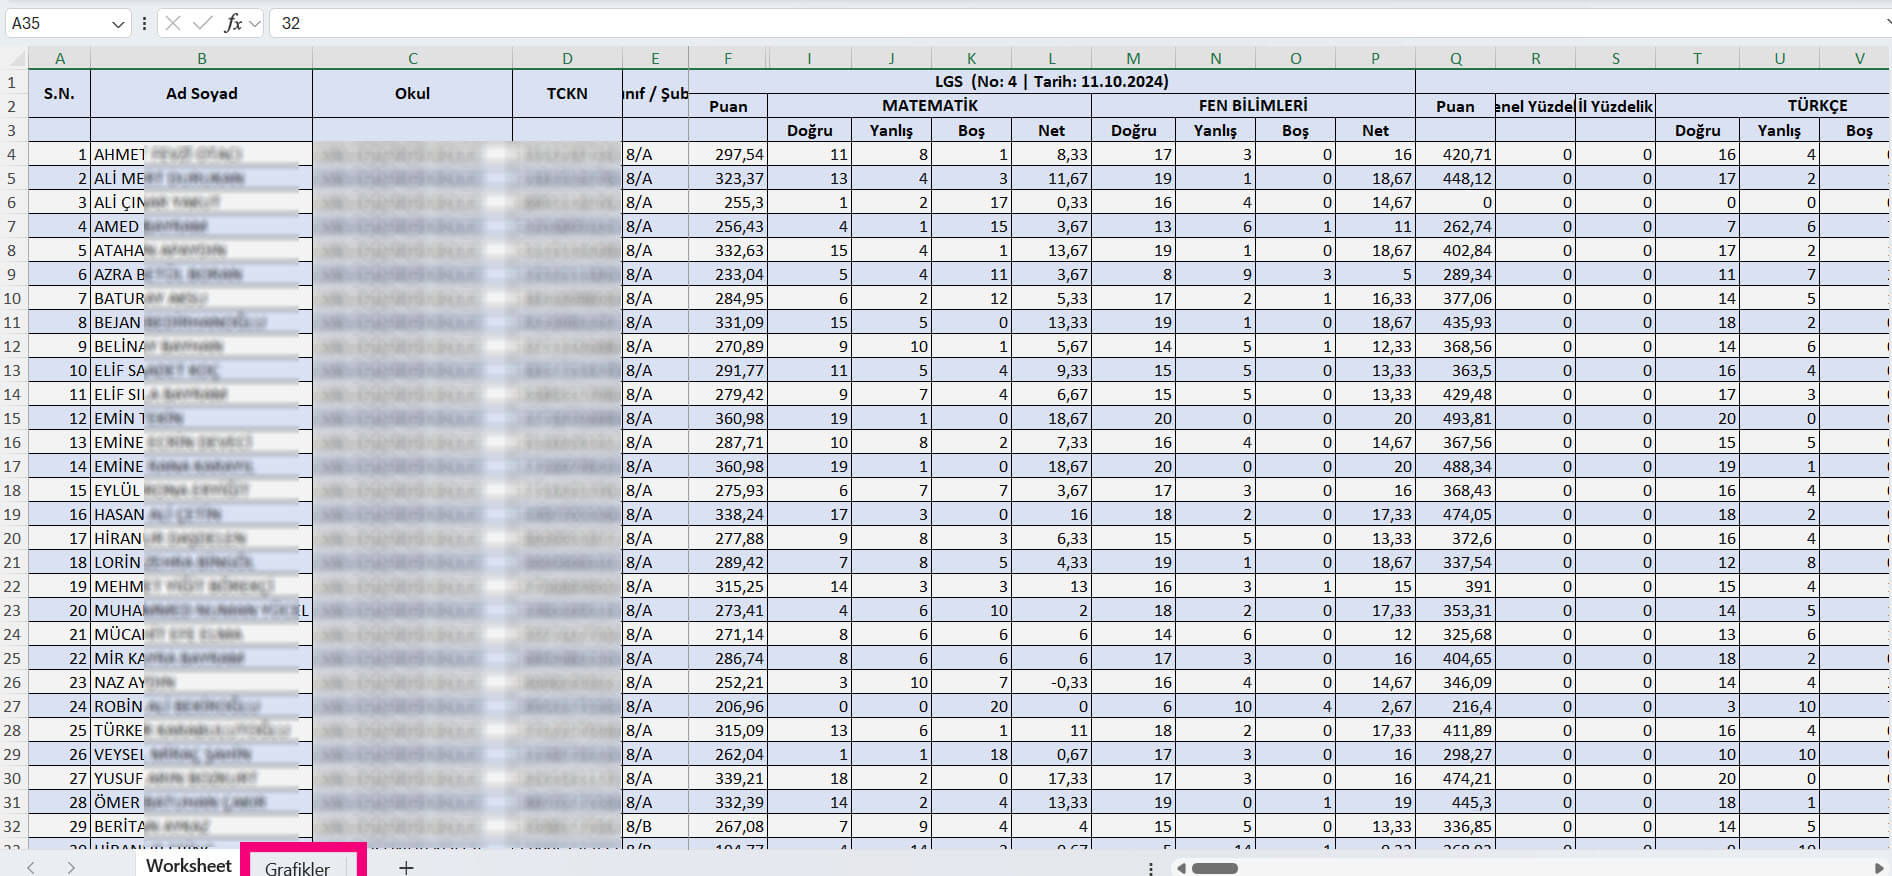
Task: Select the Ad Soyad header cell
Action: (x=201, y=94)
